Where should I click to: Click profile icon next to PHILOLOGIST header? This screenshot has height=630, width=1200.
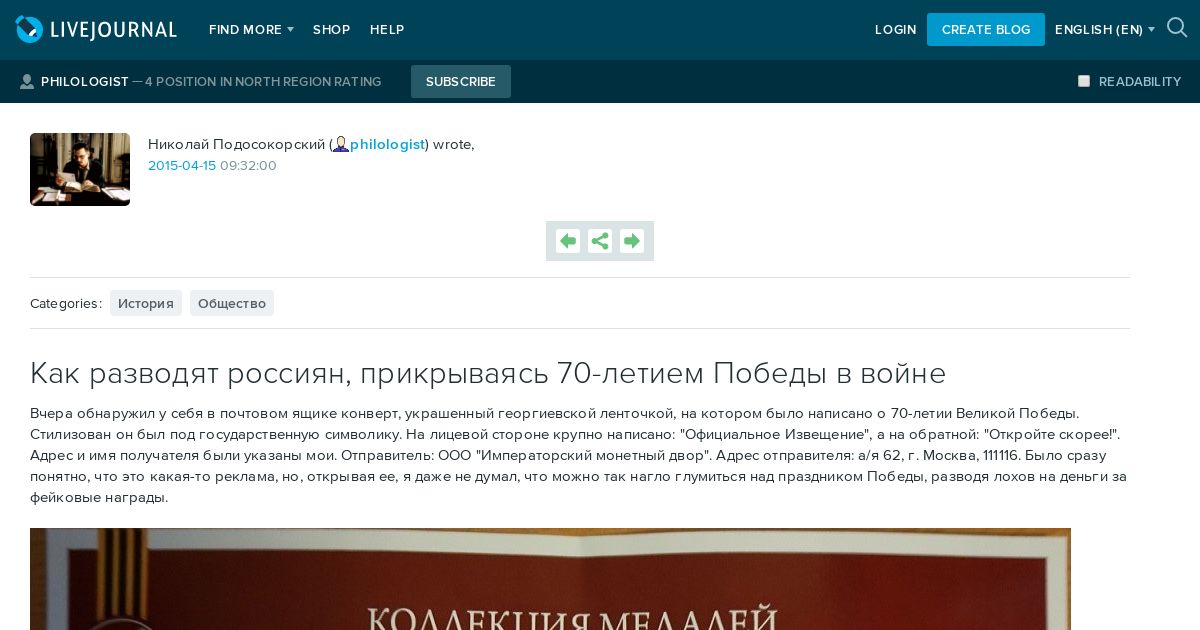[27, 82]
